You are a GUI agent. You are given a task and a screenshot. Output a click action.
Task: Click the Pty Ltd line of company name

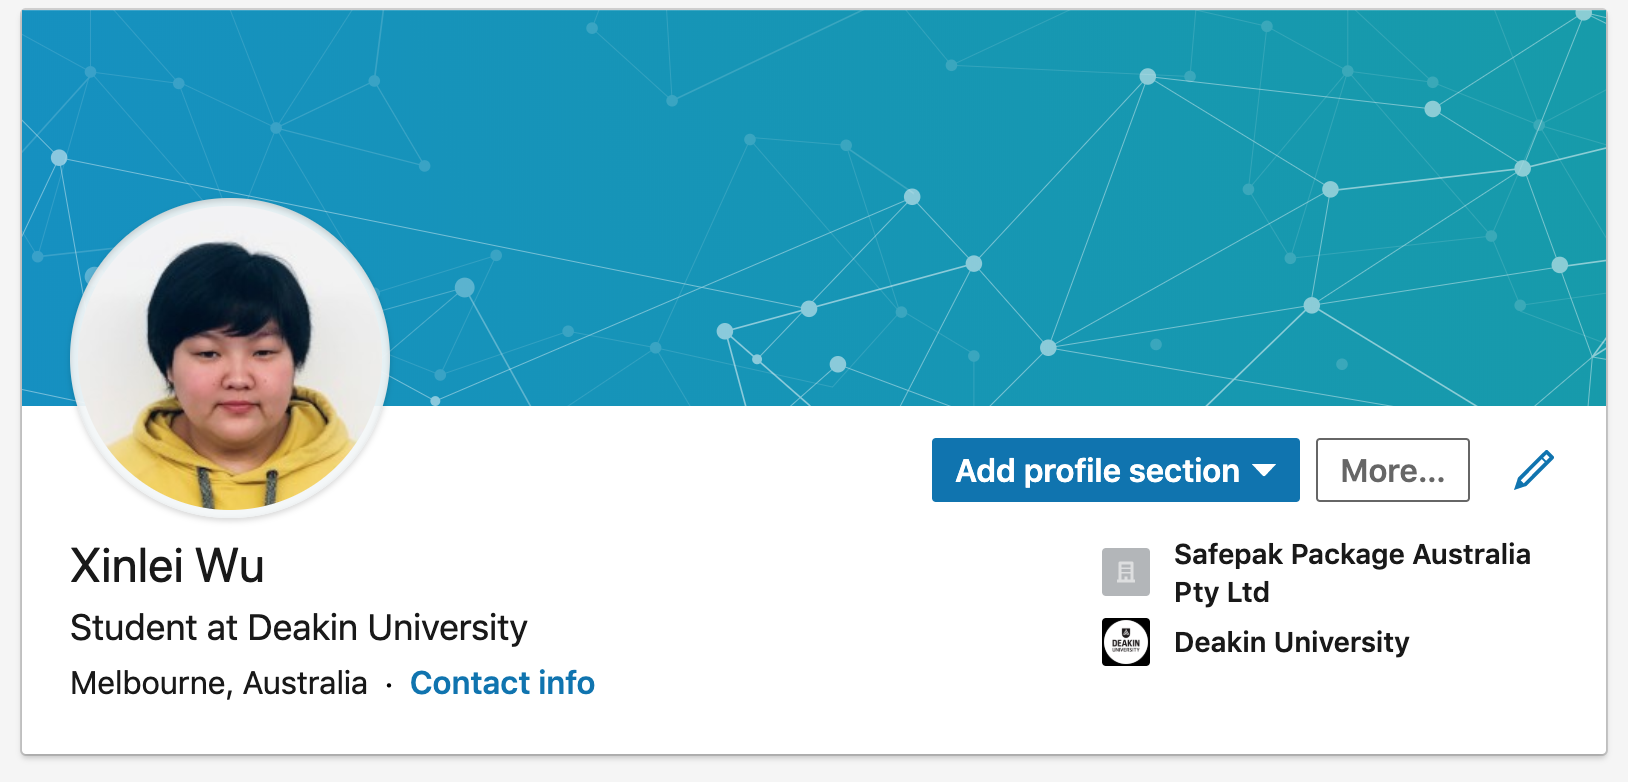[1221, 592]
